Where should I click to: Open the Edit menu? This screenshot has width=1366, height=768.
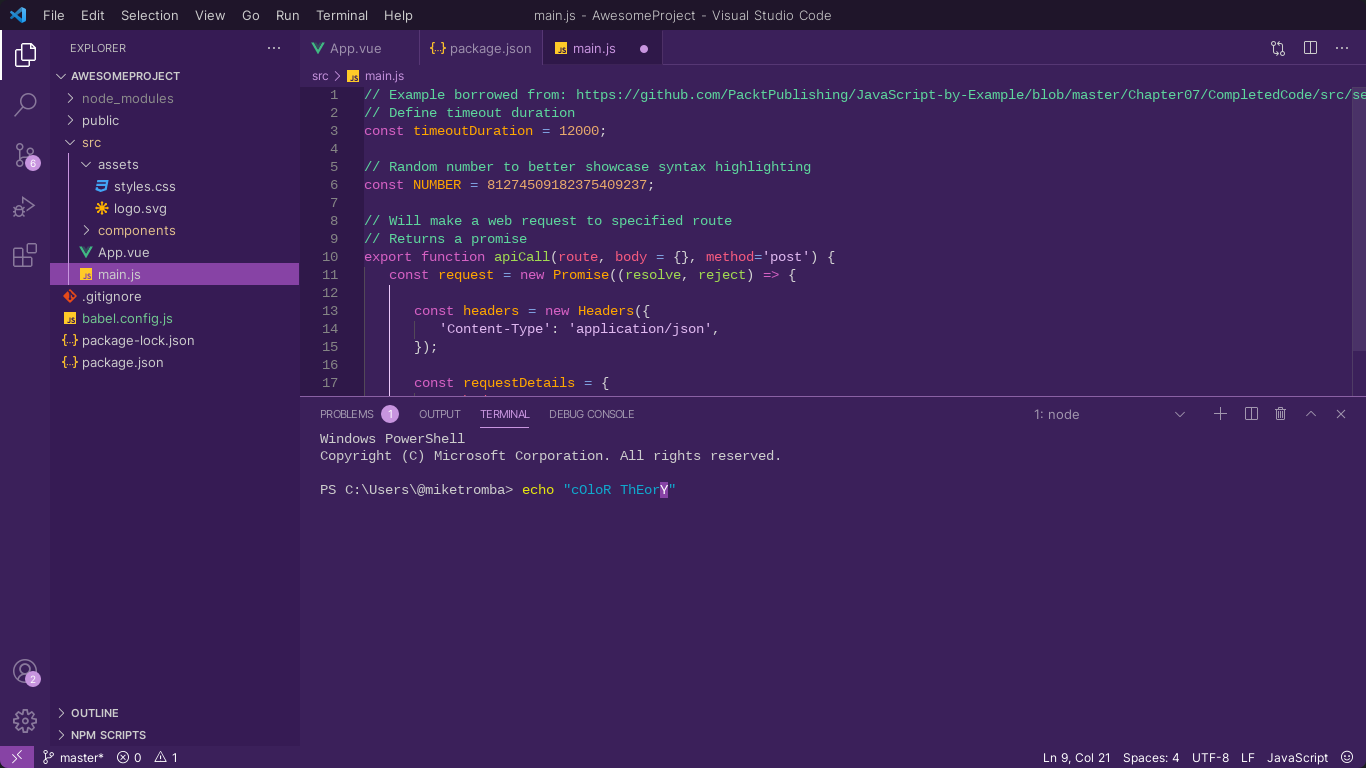point(93,15)
